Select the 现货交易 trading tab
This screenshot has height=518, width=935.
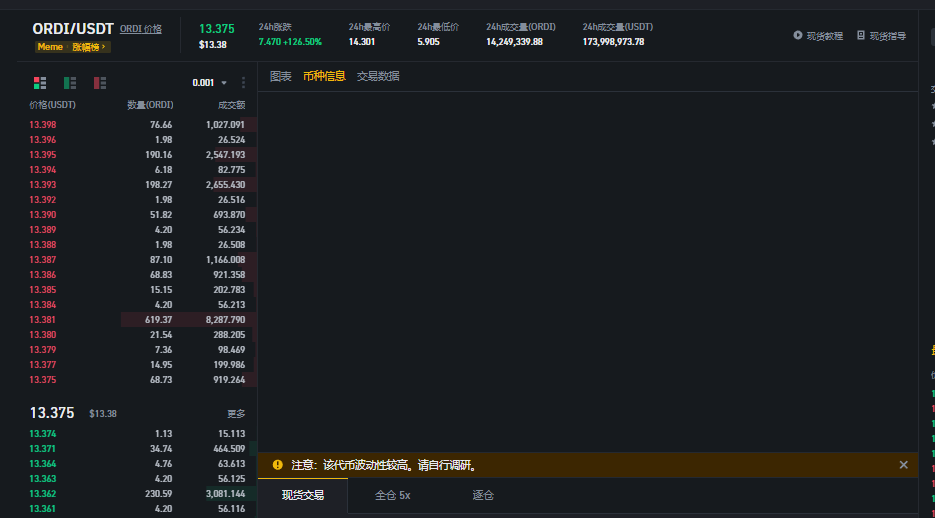click(303, 495)
